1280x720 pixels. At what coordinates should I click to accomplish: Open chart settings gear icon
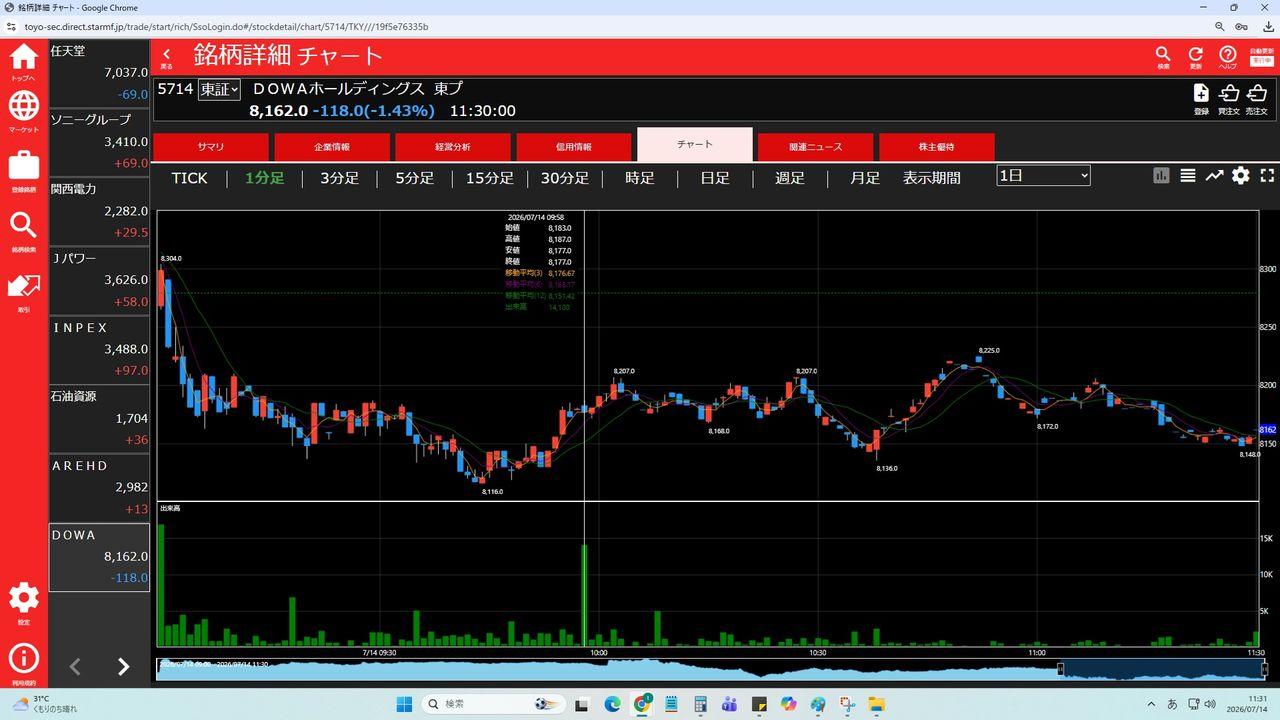(1241, 176)
